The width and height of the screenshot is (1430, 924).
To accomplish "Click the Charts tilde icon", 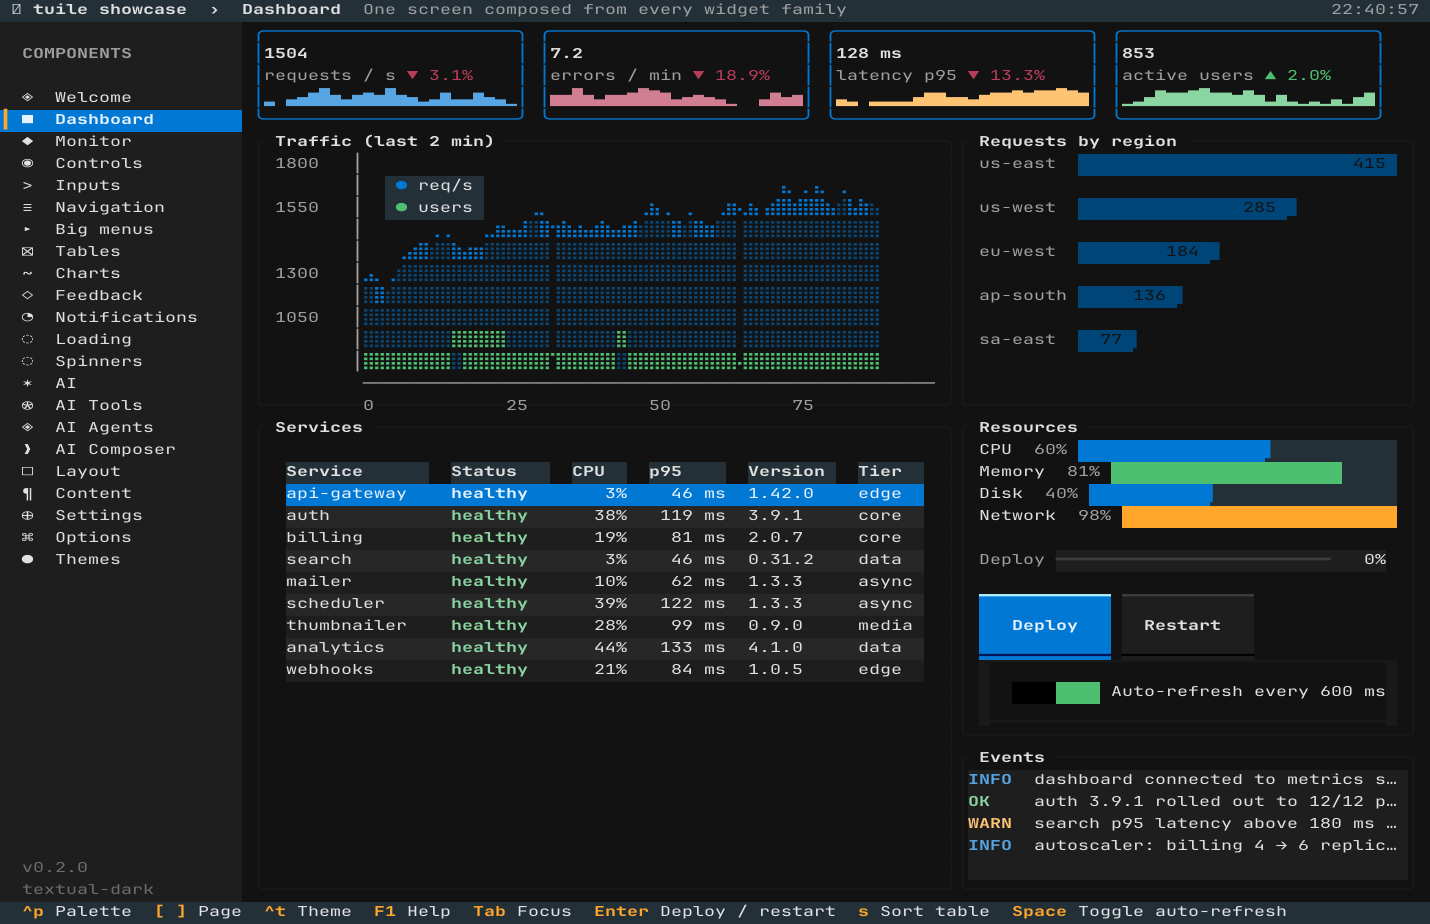I will tap(28, 273).
